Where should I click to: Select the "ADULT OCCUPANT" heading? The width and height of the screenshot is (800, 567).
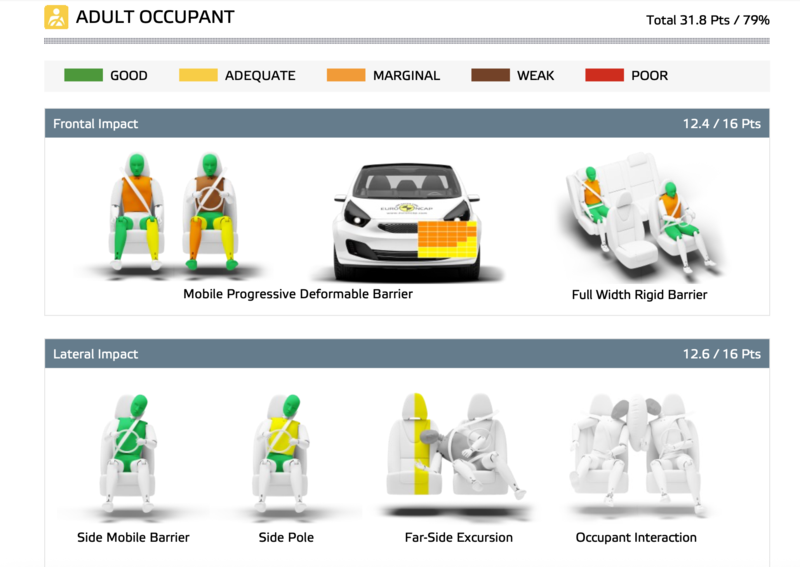coord(155,17)
